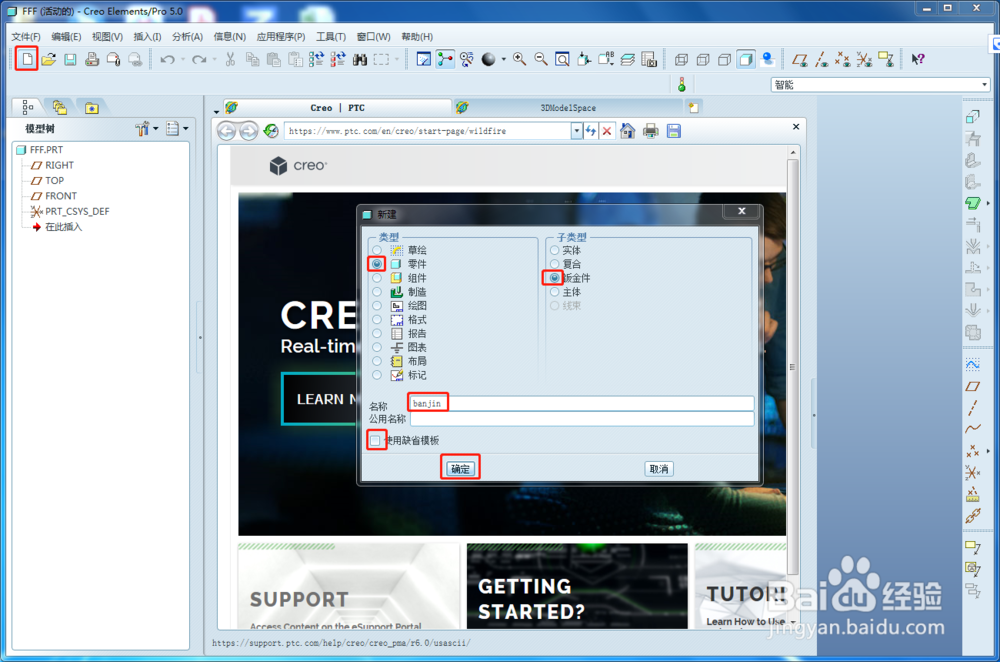Click the LEARN button on Creo banner
1000x662 pixels.
(x=320, y=399)
